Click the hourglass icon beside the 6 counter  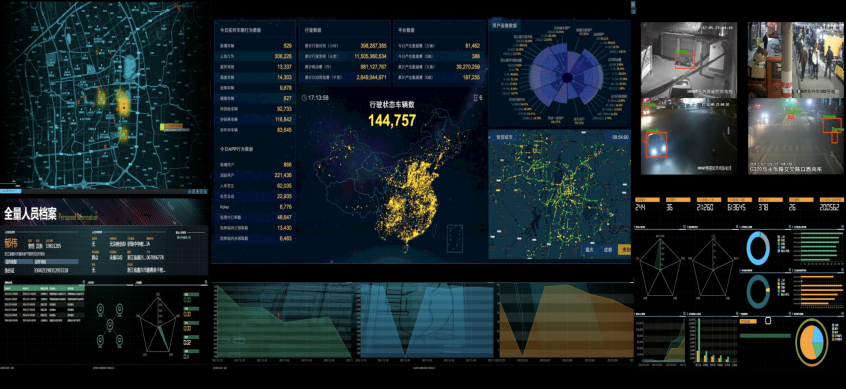[475, 98]
